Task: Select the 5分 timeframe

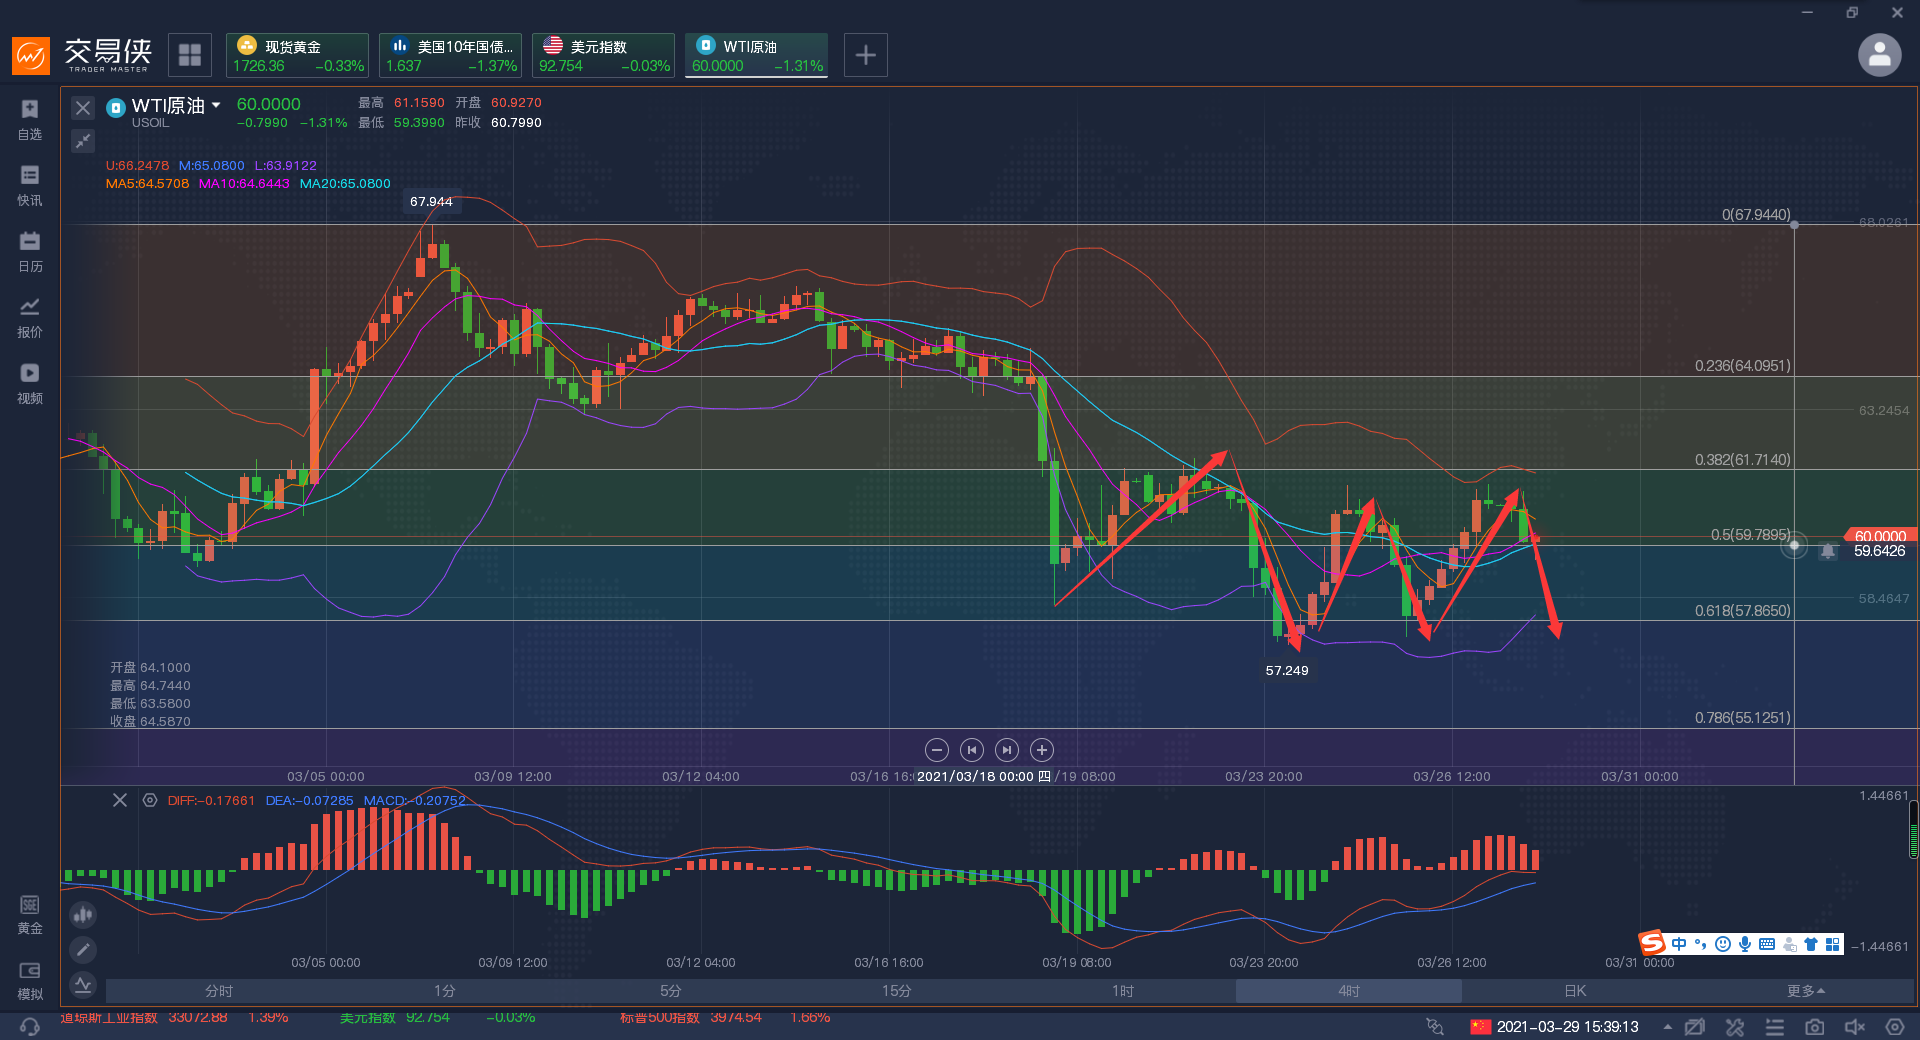Action: click(x=671, y=991)
